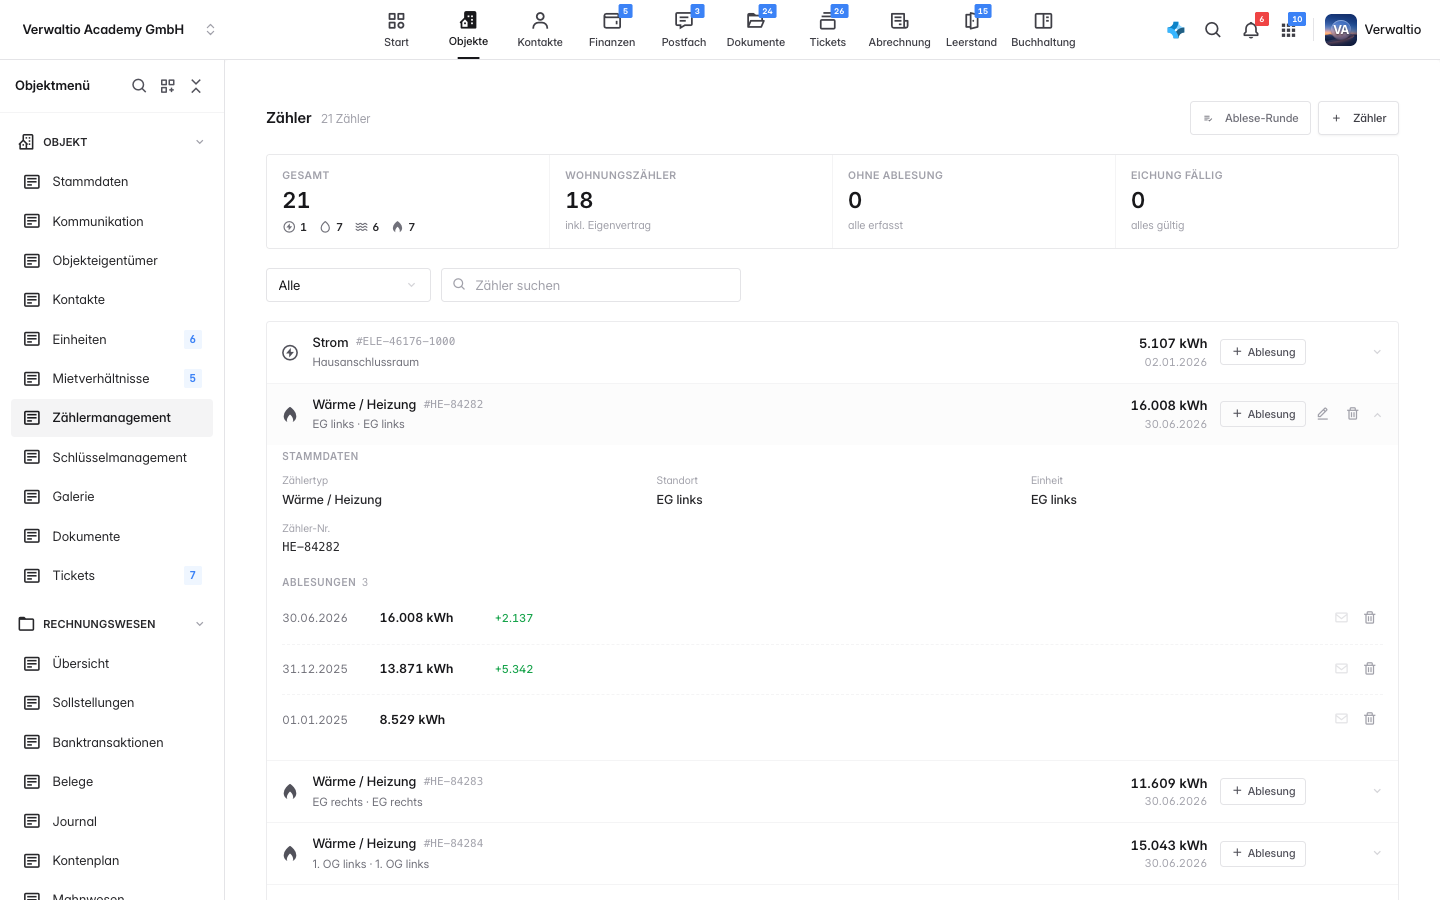This screenshot has height=900, width=1440.
Task: Start an Ablese-Runde
Action: click(1250, 118)
